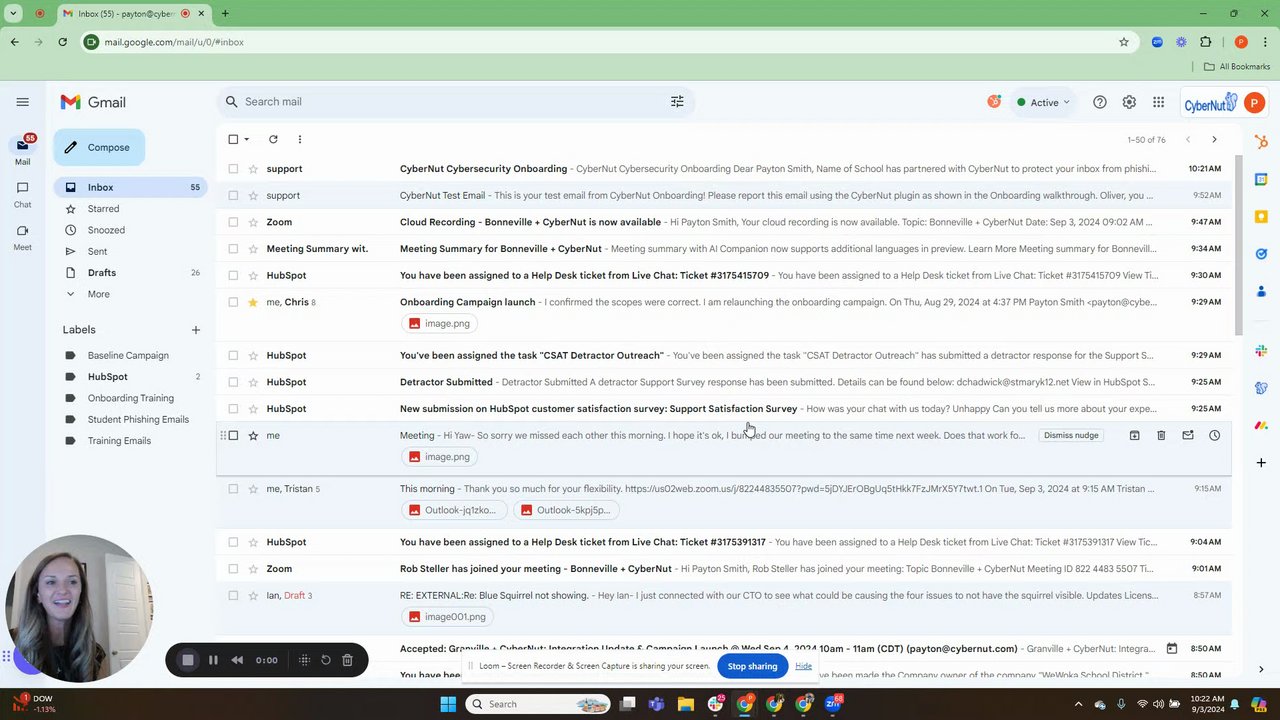Delete recording trash icon in Loom controls
Viewport: 1280px width, 720px height.
347,660
